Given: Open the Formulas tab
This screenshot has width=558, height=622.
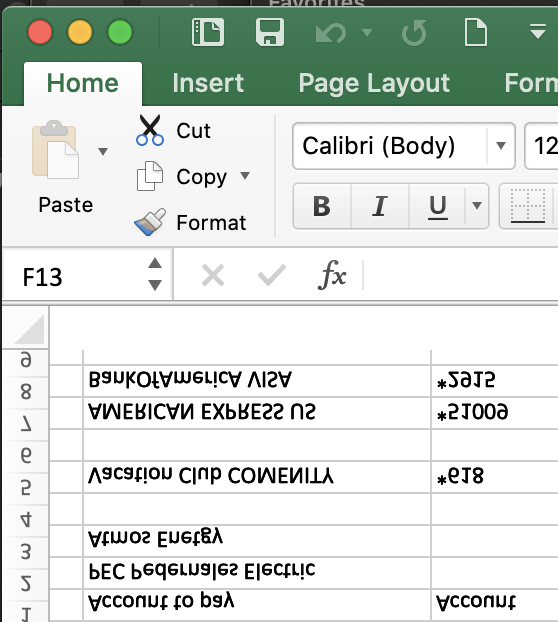Looking at the screenshot, I should pyautogui.click(x=531, y=83).
